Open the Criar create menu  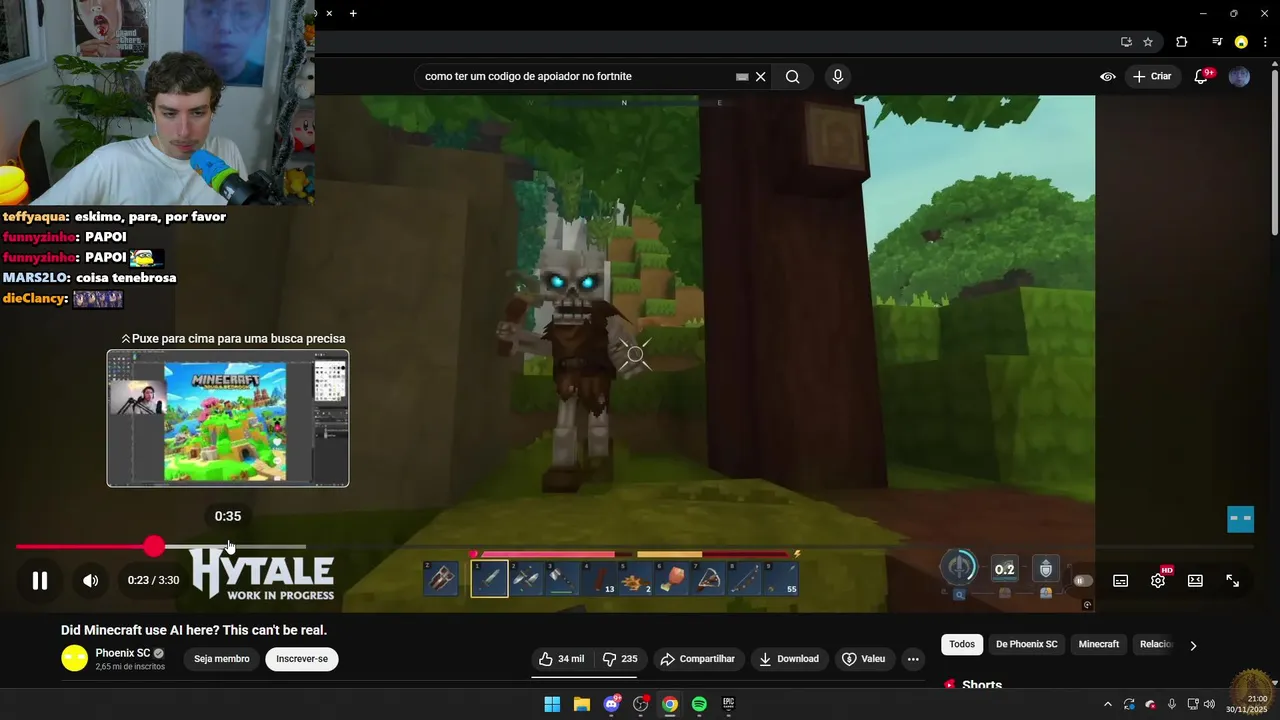pos(1152,76)
